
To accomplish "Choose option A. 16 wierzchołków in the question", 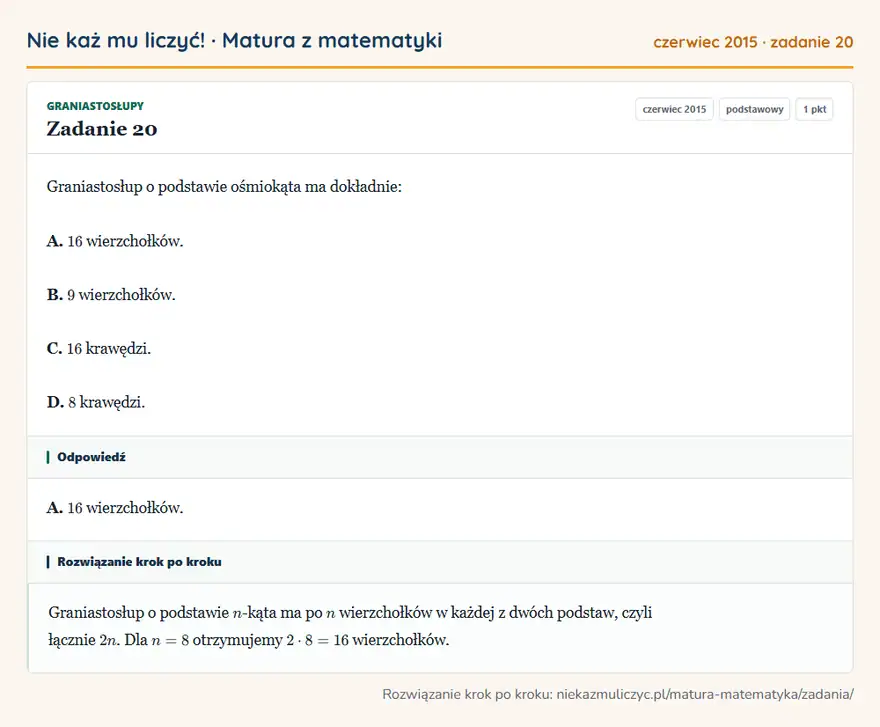I will tap(115, 241).
